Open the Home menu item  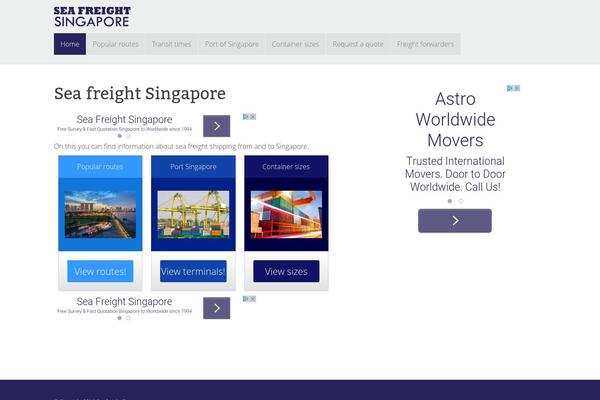70,44
